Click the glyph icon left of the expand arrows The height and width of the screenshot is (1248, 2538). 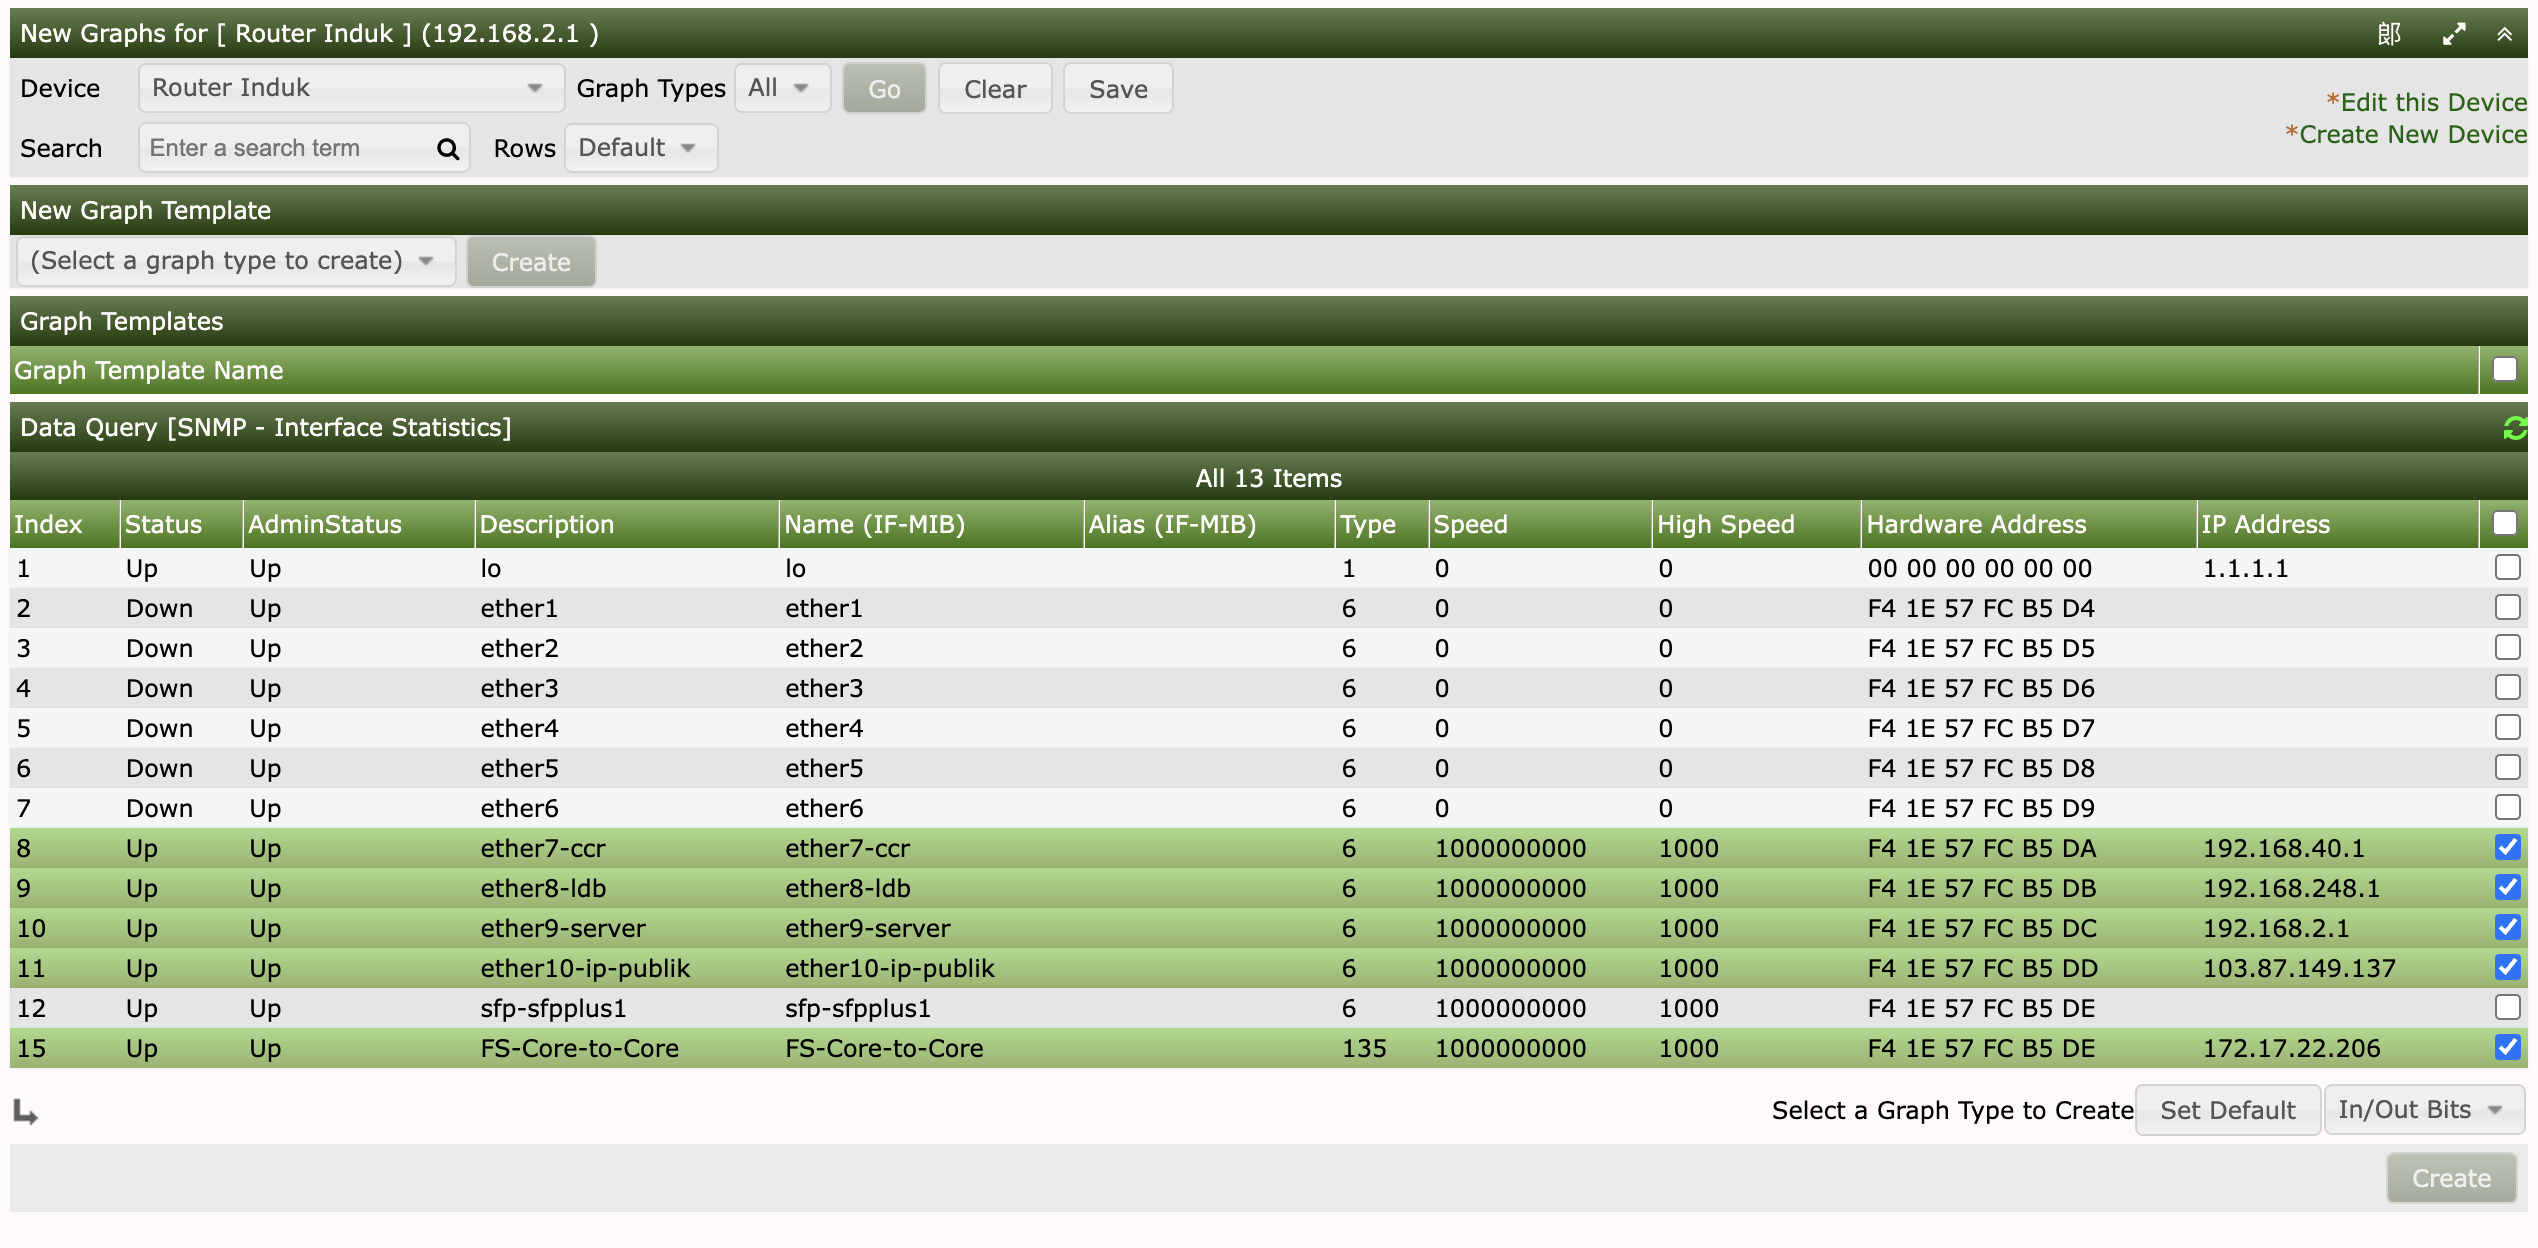click(2389, 34)
